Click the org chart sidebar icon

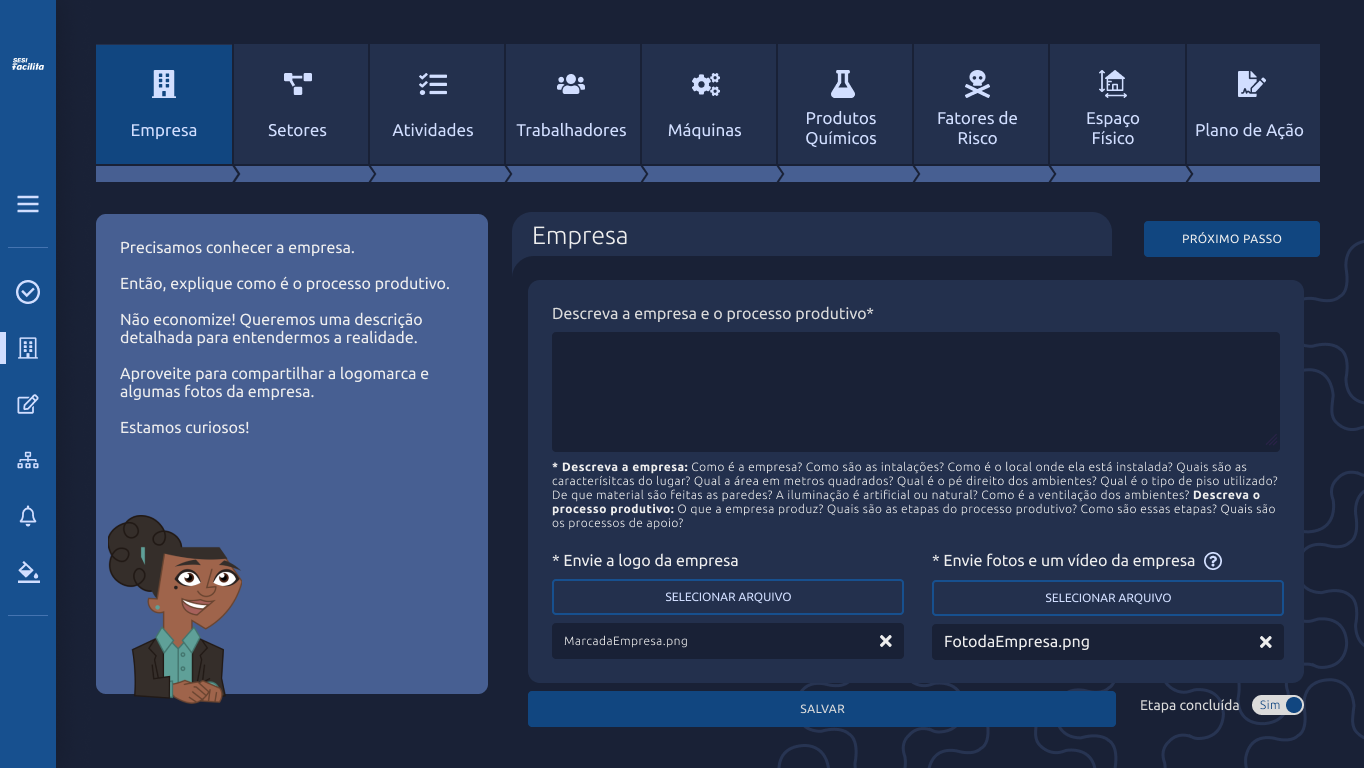28,460
